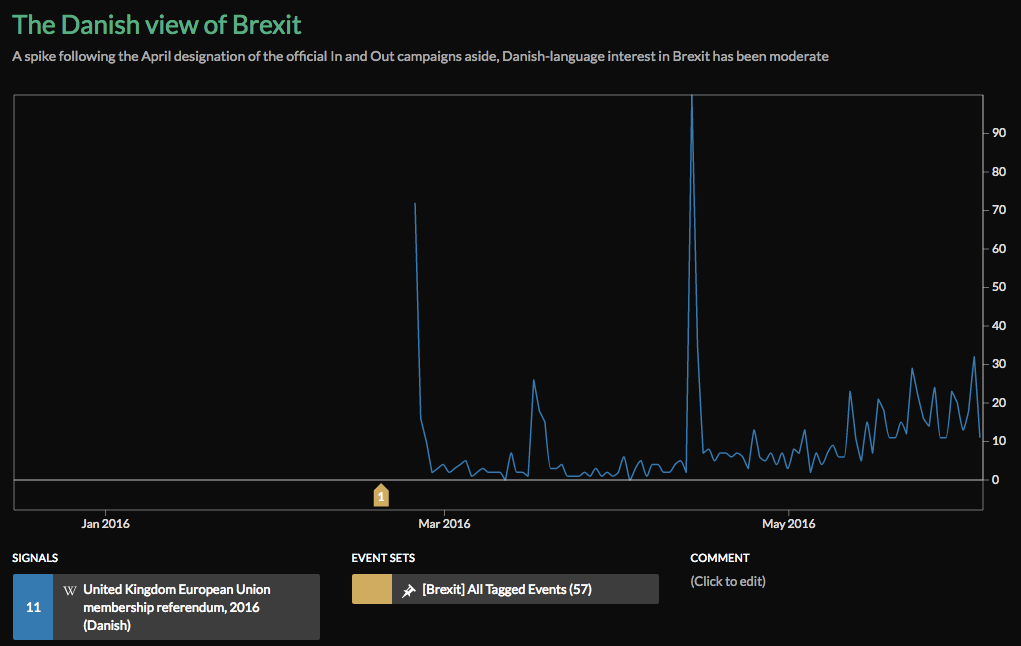
Task: Open the United Kingdom European Union referendum signal
Action: [176, 607]
